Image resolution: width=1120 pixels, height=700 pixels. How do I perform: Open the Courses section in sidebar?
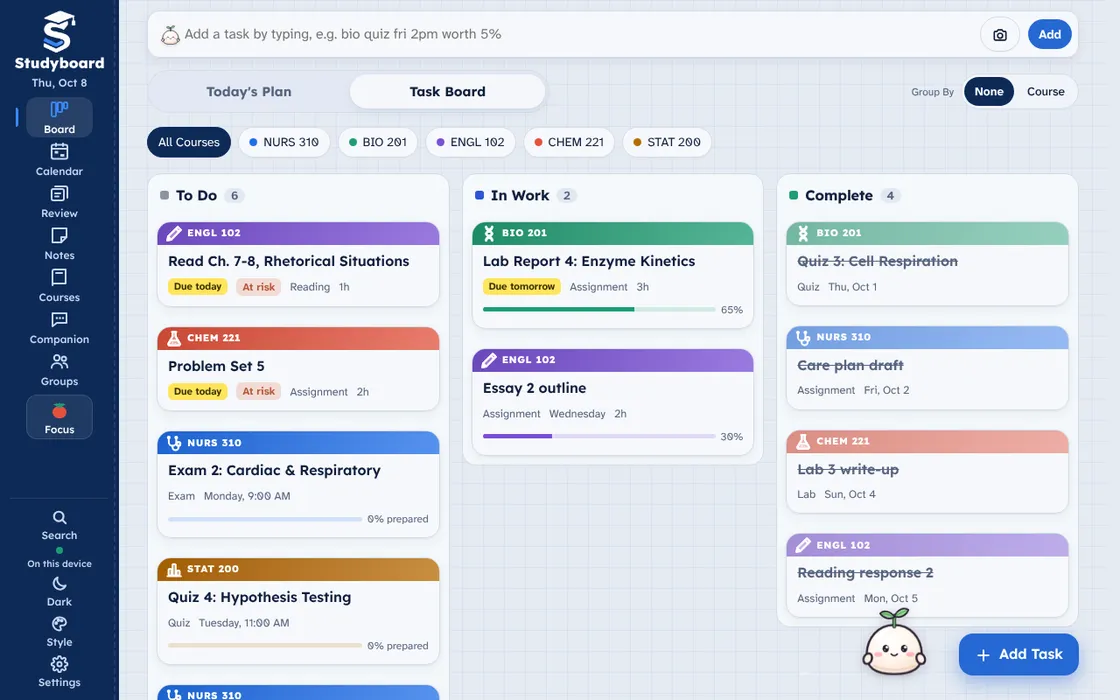pyautogui.click(x=59, y=286)
